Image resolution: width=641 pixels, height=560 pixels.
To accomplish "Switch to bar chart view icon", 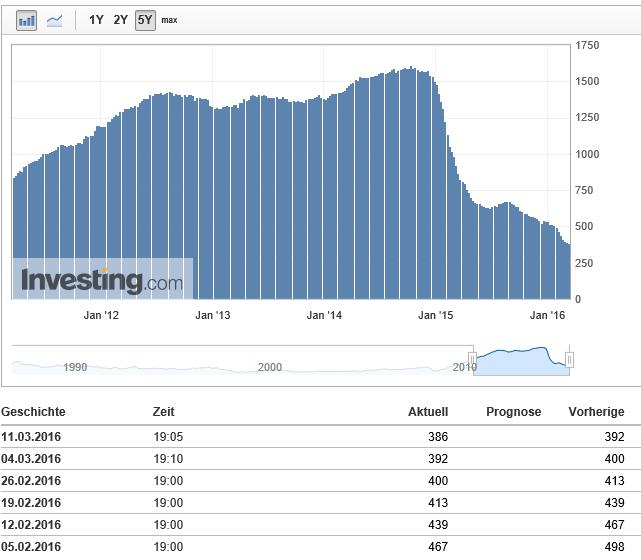I will pos(27,20).
